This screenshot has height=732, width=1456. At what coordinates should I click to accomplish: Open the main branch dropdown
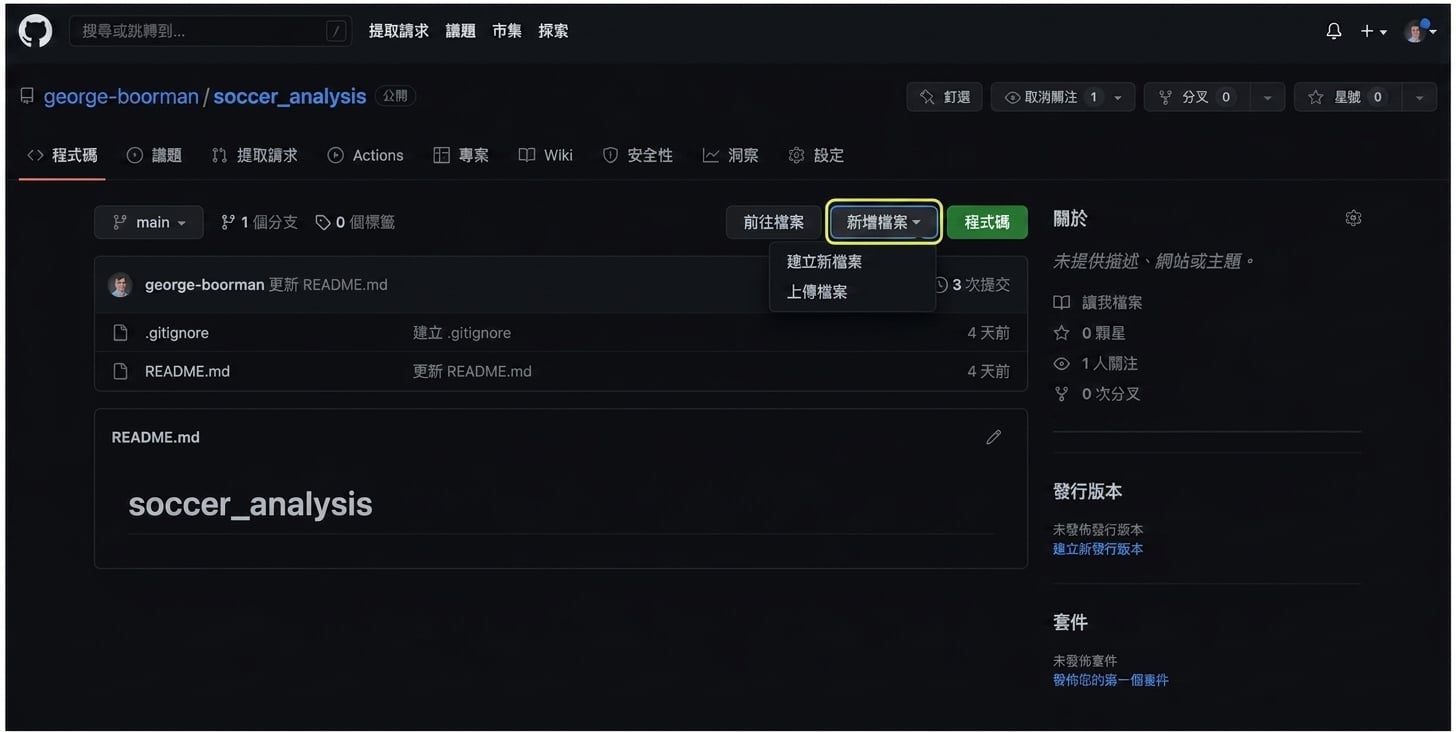pos(149,222)
